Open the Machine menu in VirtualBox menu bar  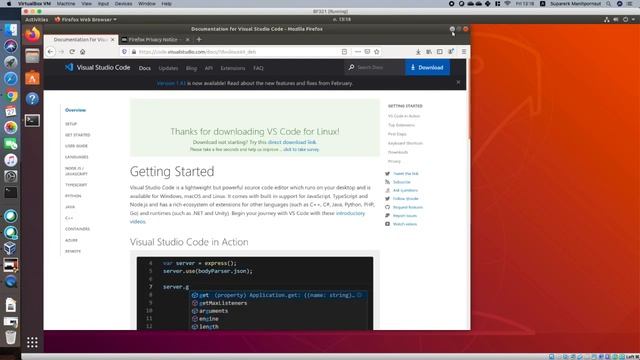pos(66,4)
